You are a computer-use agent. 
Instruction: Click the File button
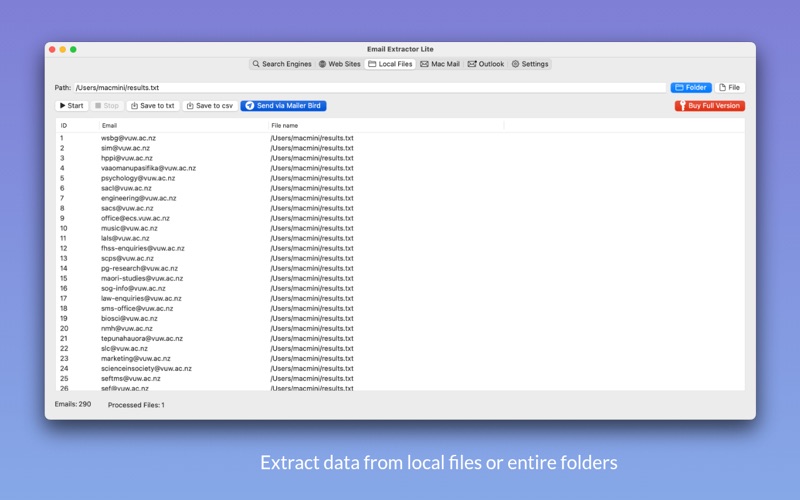tap(730, 87)
